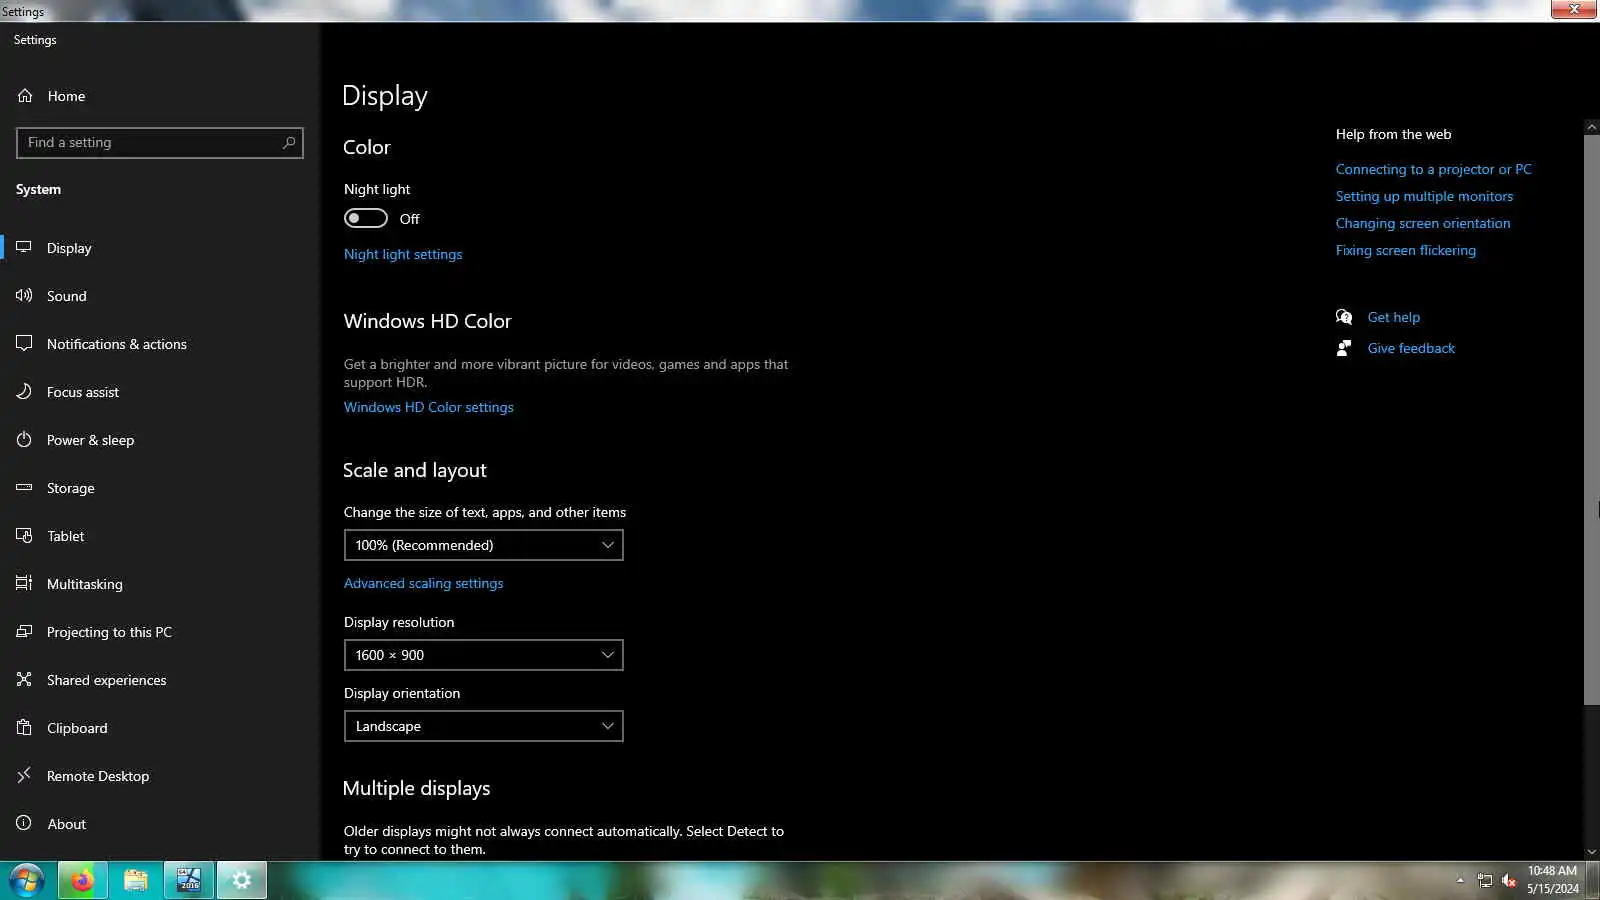
Task: Select the Focus assist moon icon
Action: pyautogui.click(x=24, y=392)
